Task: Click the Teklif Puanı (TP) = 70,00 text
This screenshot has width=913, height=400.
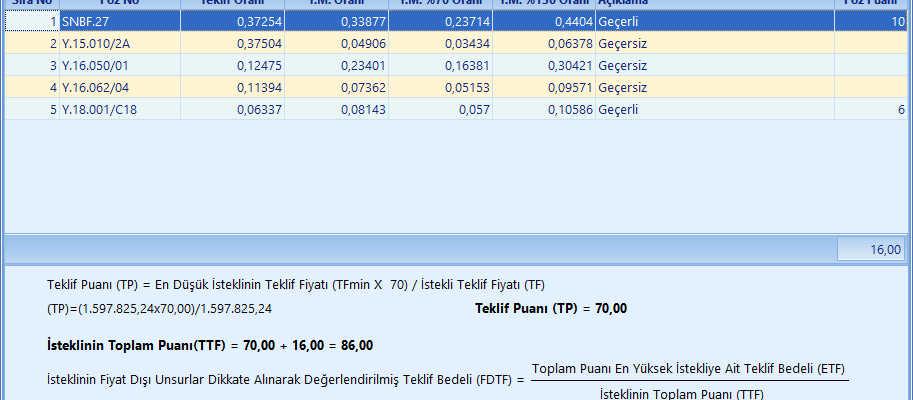Action: tap(550, 308)
